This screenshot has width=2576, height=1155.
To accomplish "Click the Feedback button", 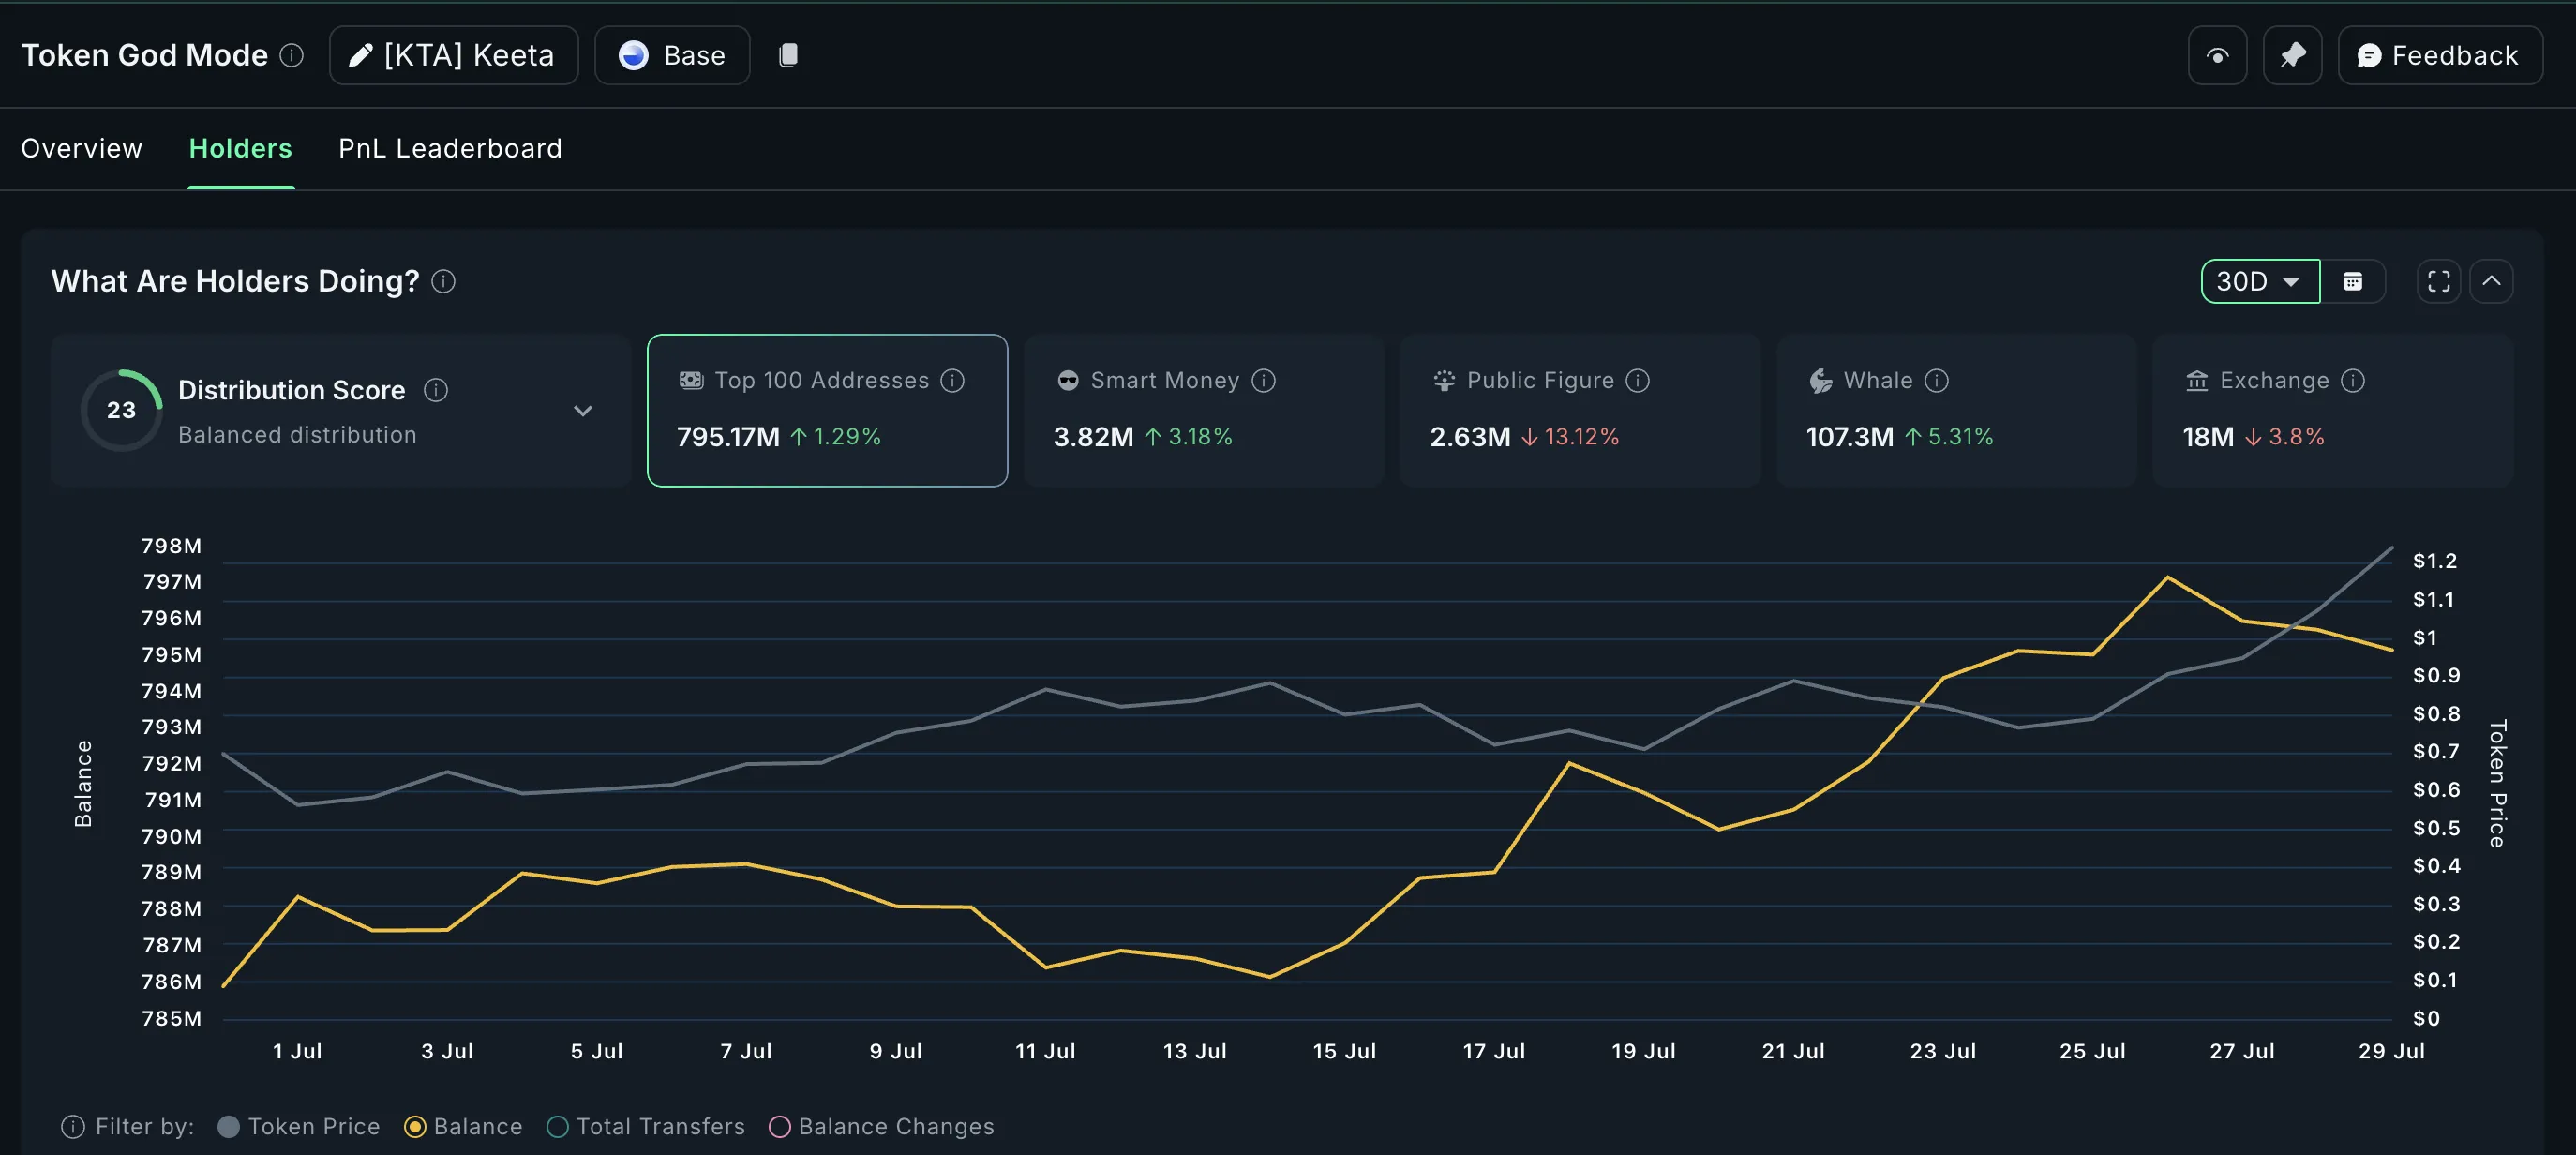I will [2439, 56].
